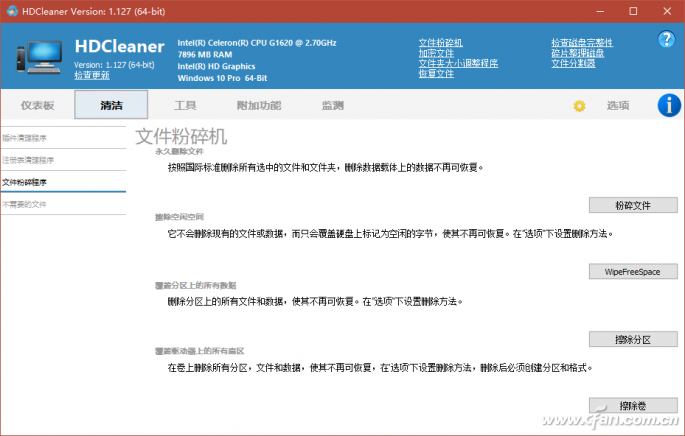Click the yellow gear options icon
This screenshot has width=685, height=436.
coord(579,106)
